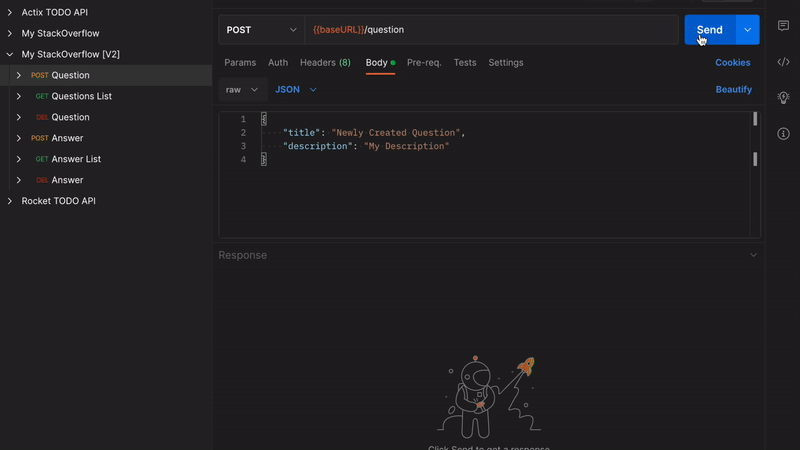Select the POST Answer request

pos(106,138)
